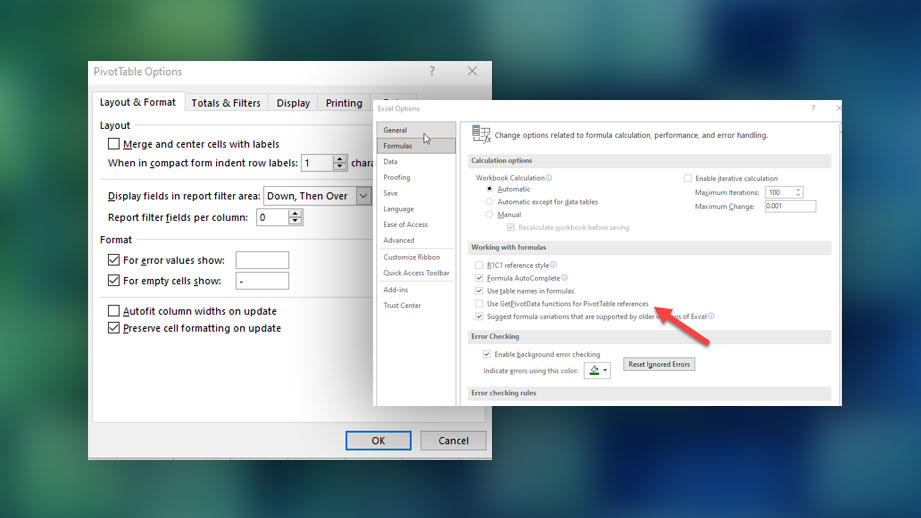This screenshot has height=518, width=921.
Task: Click the Report filter fields per column field
Action: tap(273, 217)
